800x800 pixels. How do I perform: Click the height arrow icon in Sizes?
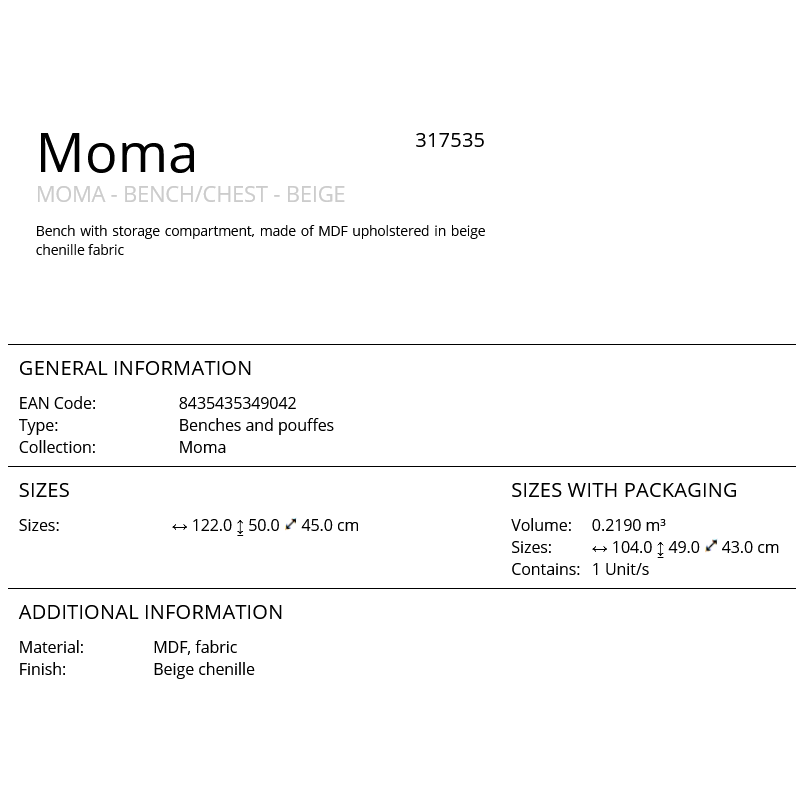coord(240,527)
